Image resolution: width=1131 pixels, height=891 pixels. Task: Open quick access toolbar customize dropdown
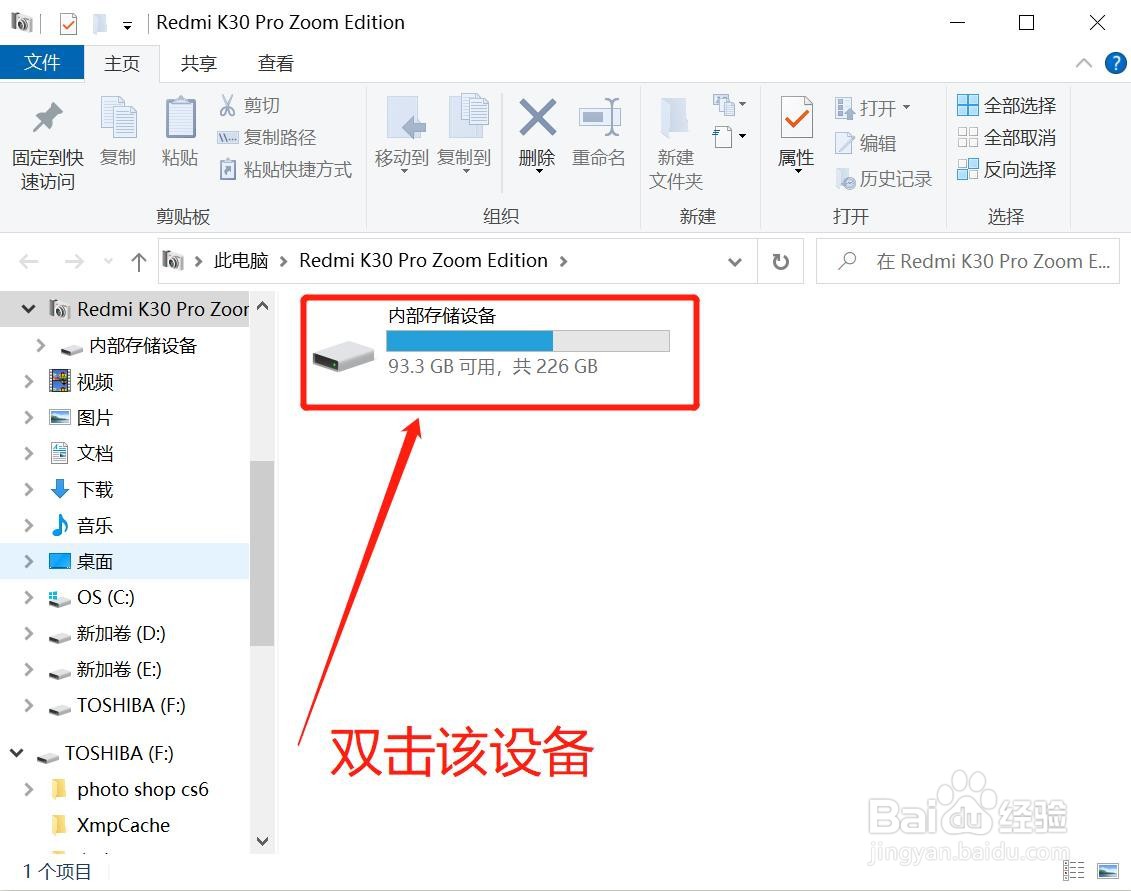pos(127,25)
